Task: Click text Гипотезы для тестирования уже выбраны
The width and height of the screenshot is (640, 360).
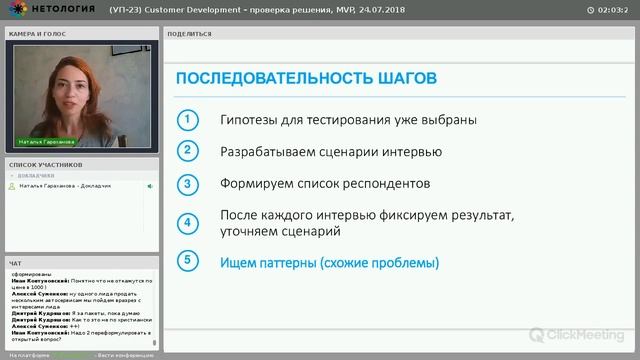Action: (348, 120)
